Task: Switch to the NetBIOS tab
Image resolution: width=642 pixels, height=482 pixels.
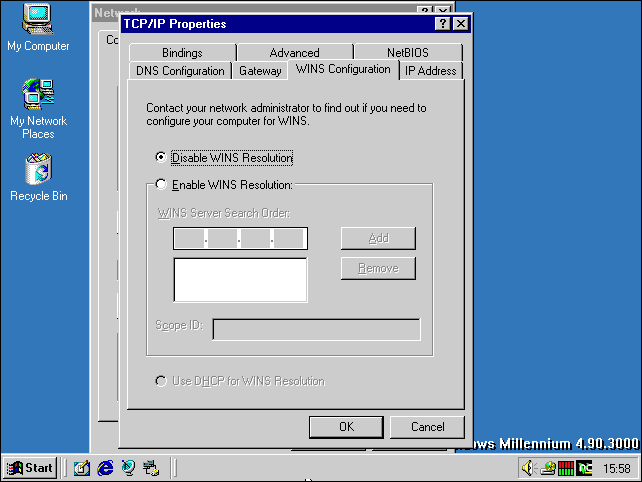Action: pyautogui.click(x=408, y=52)
